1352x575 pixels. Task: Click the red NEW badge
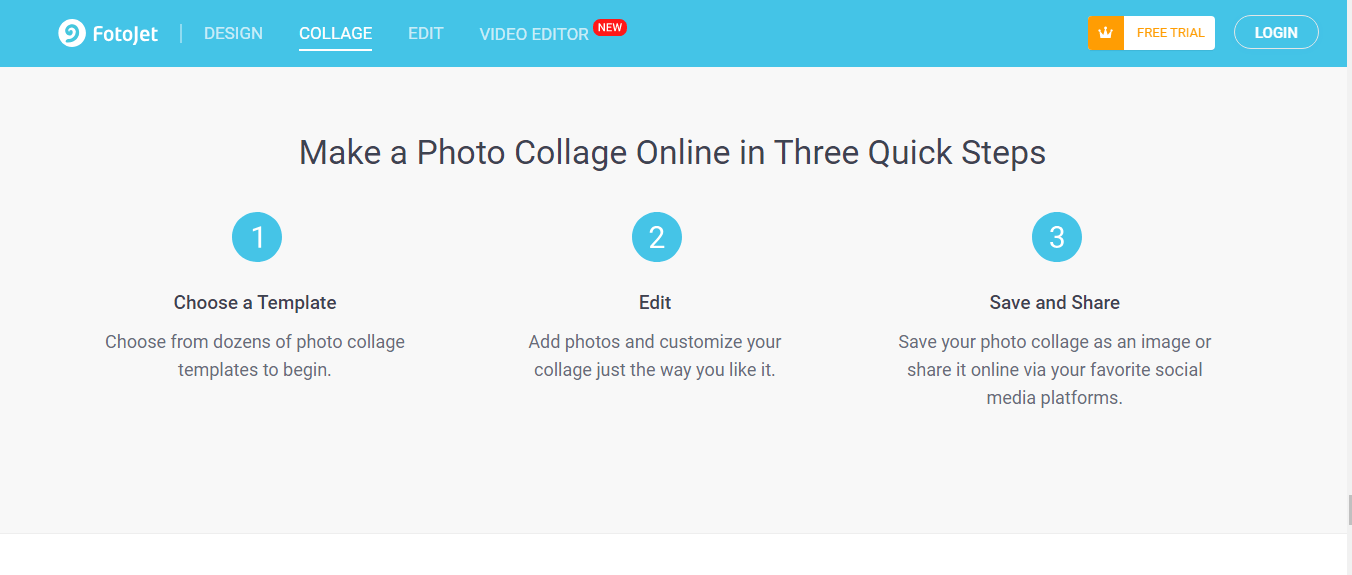coord(610,27)
